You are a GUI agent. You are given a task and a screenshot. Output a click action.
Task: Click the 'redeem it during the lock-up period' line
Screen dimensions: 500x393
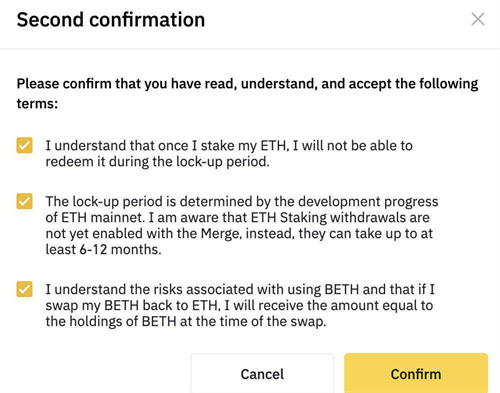click(x=157, y=162)
